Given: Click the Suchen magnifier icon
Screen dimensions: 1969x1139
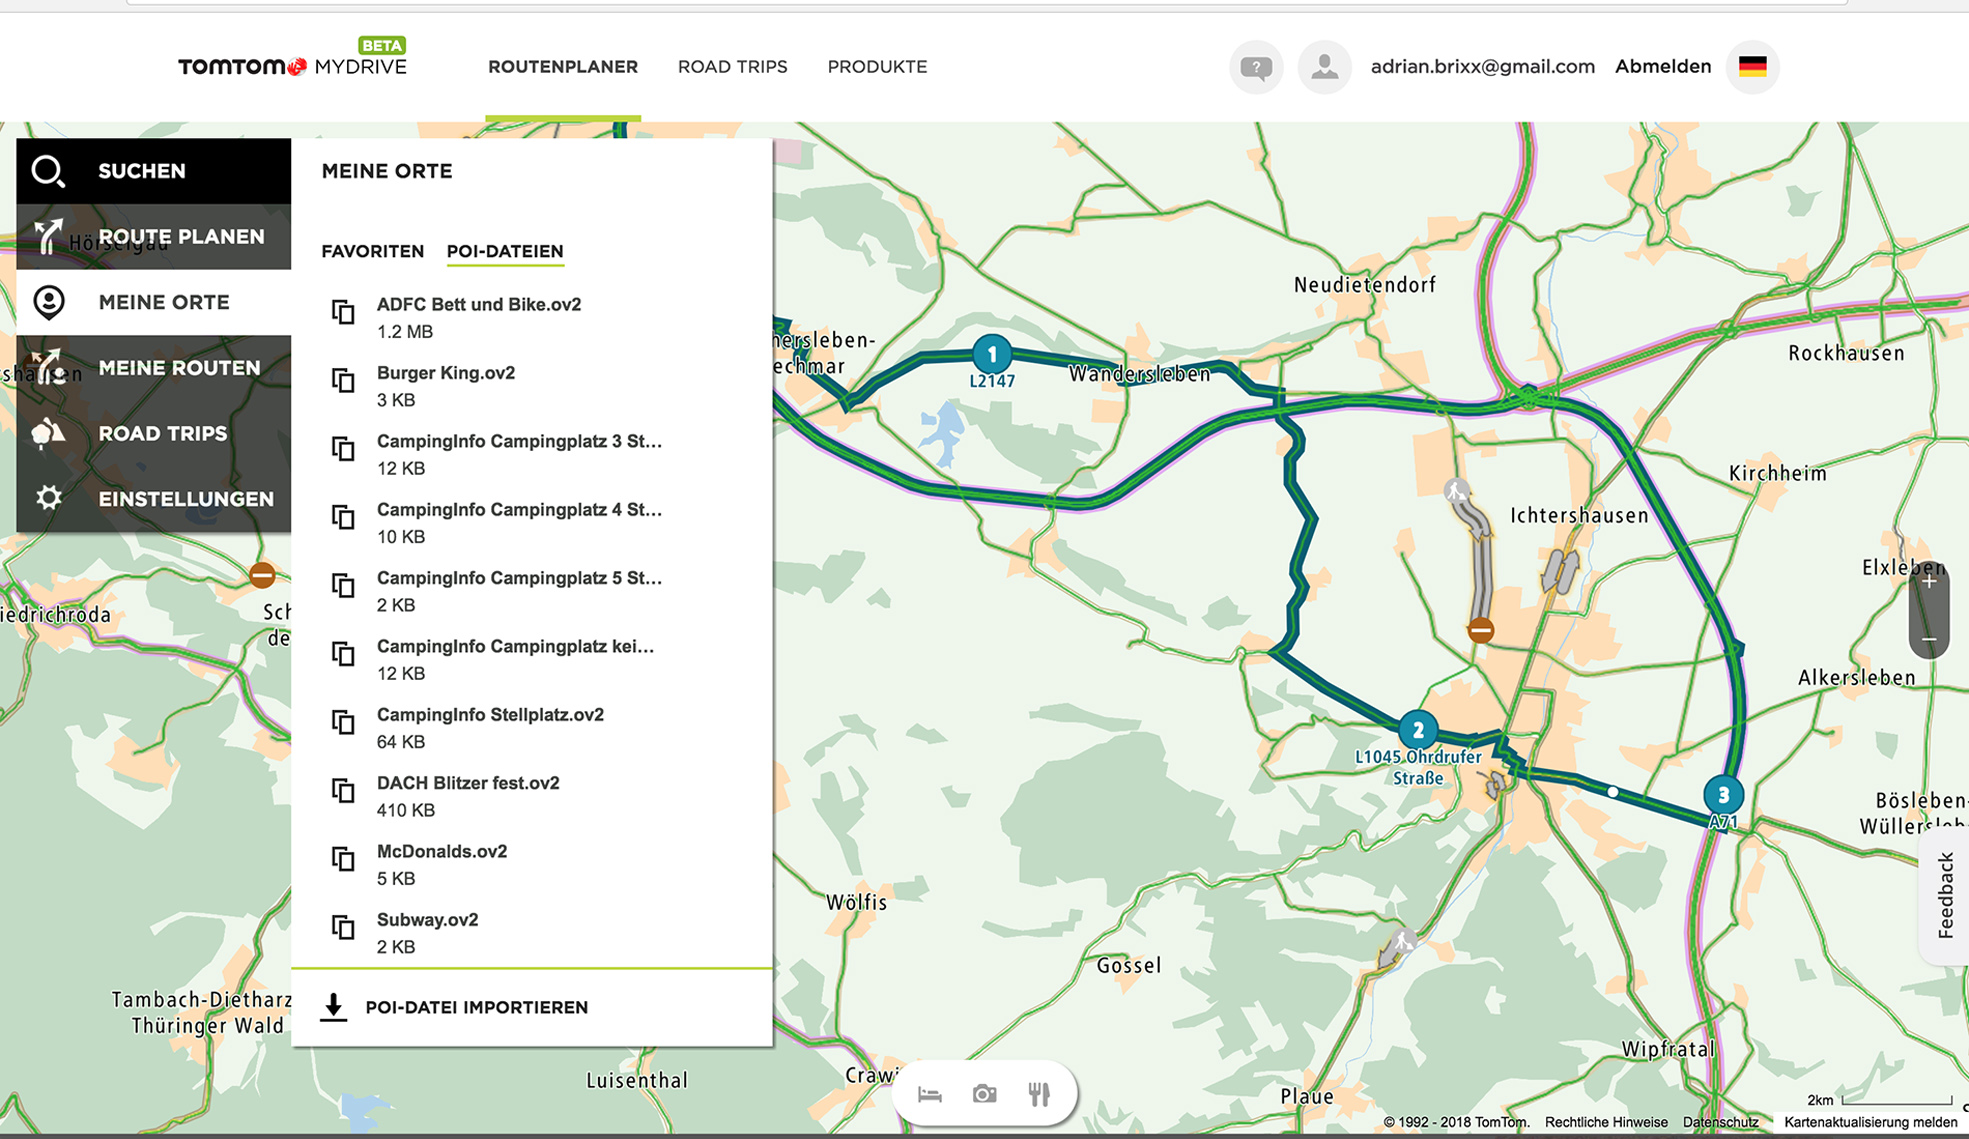Looking at the screenshot, I should (48, 171).
